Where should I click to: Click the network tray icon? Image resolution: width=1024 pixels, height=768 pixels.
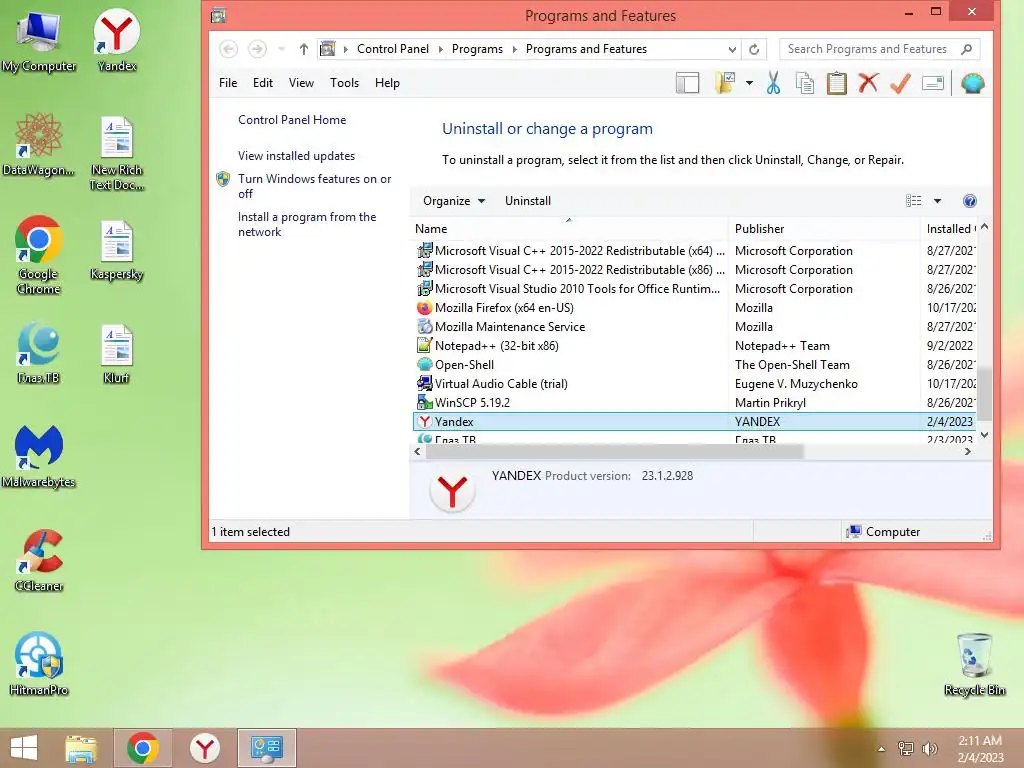tap(906, 748)
